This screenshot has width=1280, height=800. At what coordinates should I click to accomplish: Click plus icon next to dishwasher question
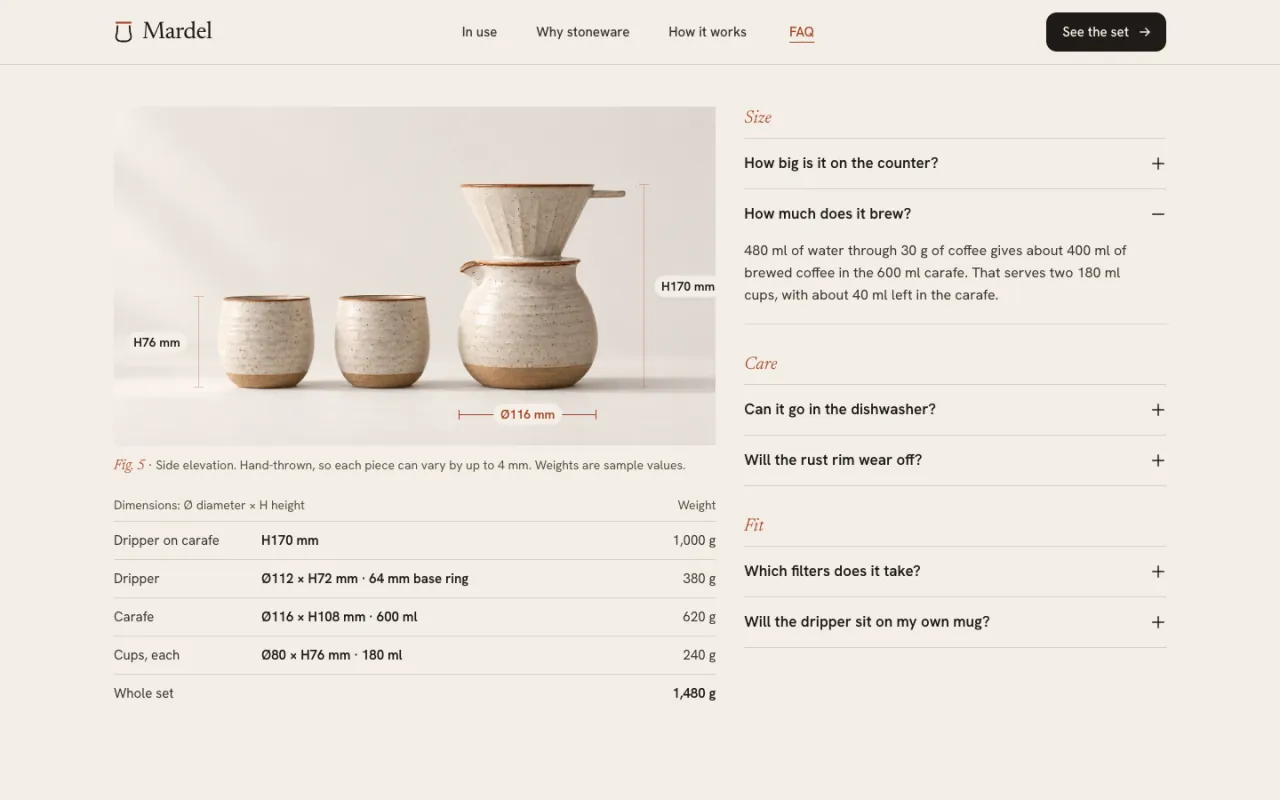(x=1158, y=410)
